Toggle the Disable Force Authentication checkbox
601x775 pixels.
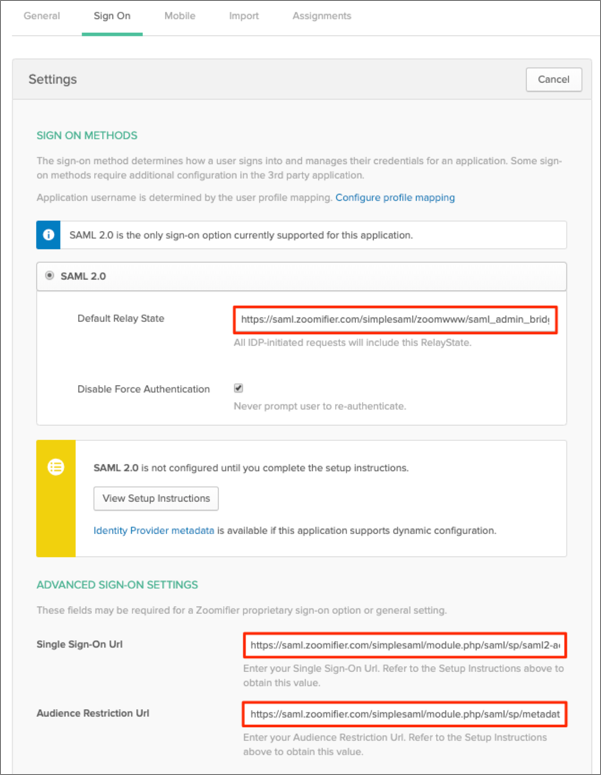pyautogui.click(x=238, y=388)
